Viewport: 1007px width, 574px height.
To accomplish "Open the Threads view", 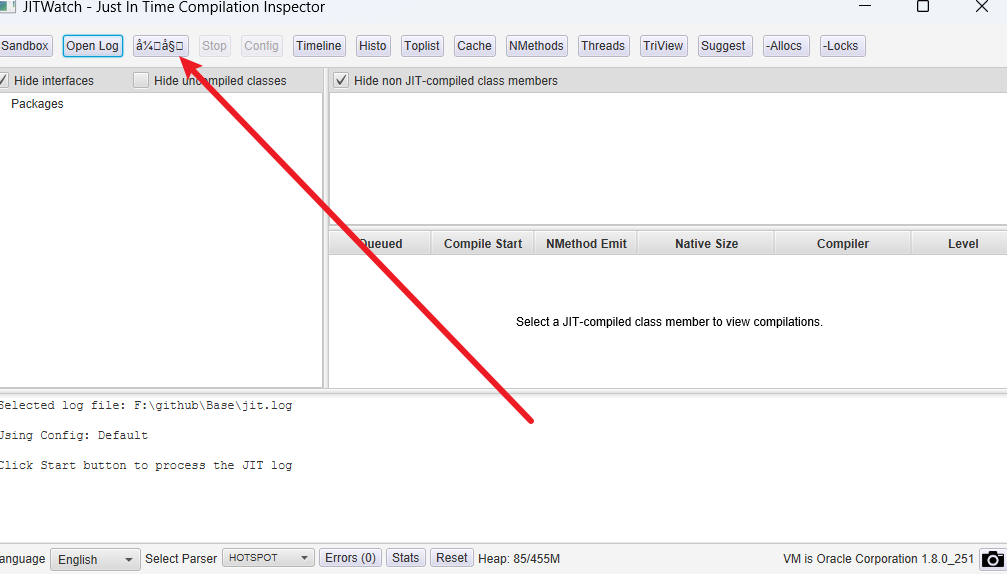I will click(603, 46).
